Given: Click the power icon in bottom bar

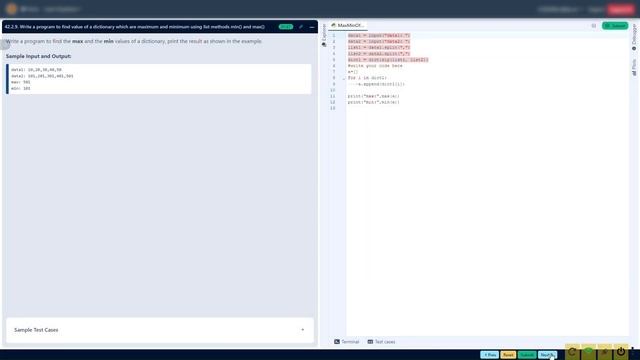Looking at the screenshot, I should [x=621, y=352].
